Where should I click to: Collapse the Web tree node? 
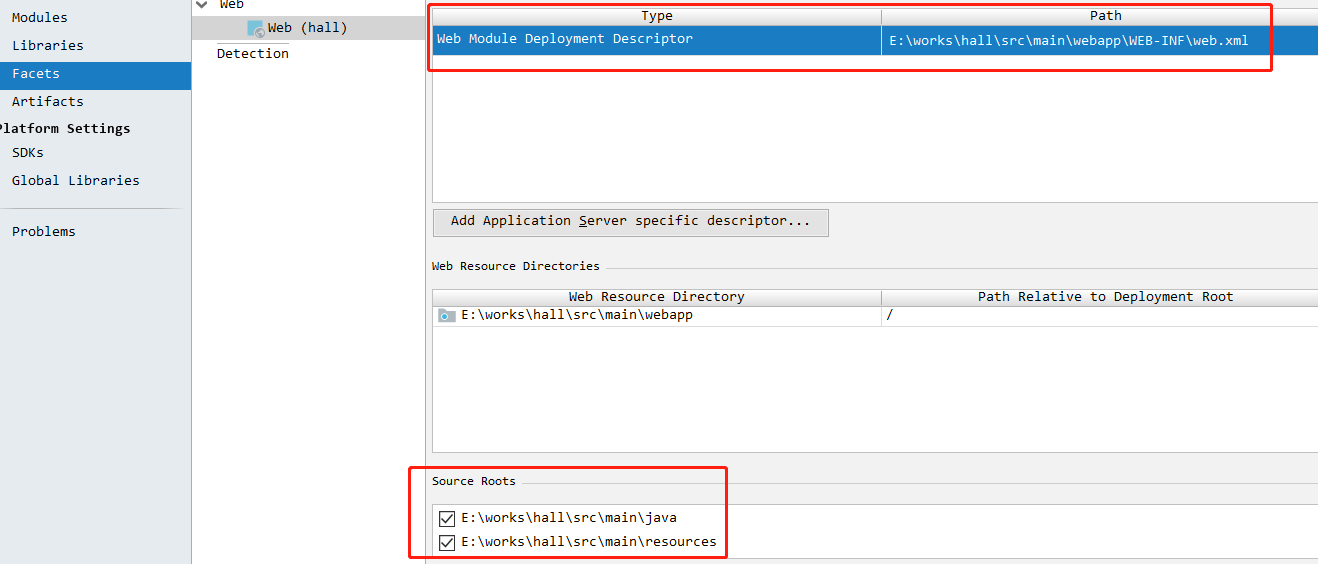coord(203,5)
